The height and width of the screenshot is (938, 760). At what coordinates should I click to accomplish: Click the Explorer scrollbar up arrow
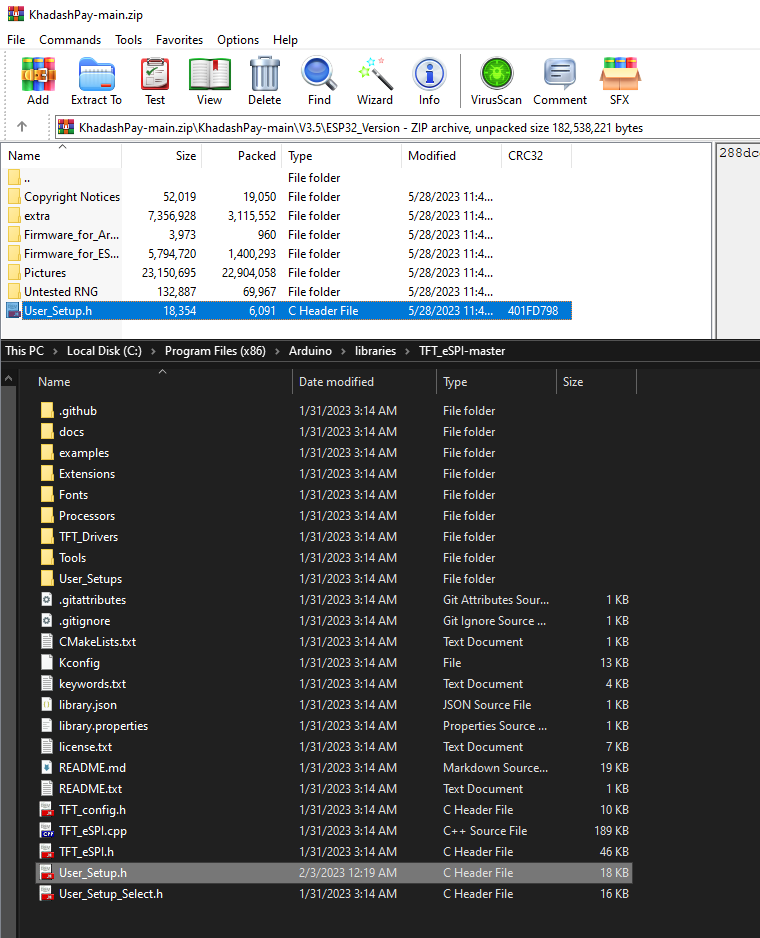click(x=8, y=378)
